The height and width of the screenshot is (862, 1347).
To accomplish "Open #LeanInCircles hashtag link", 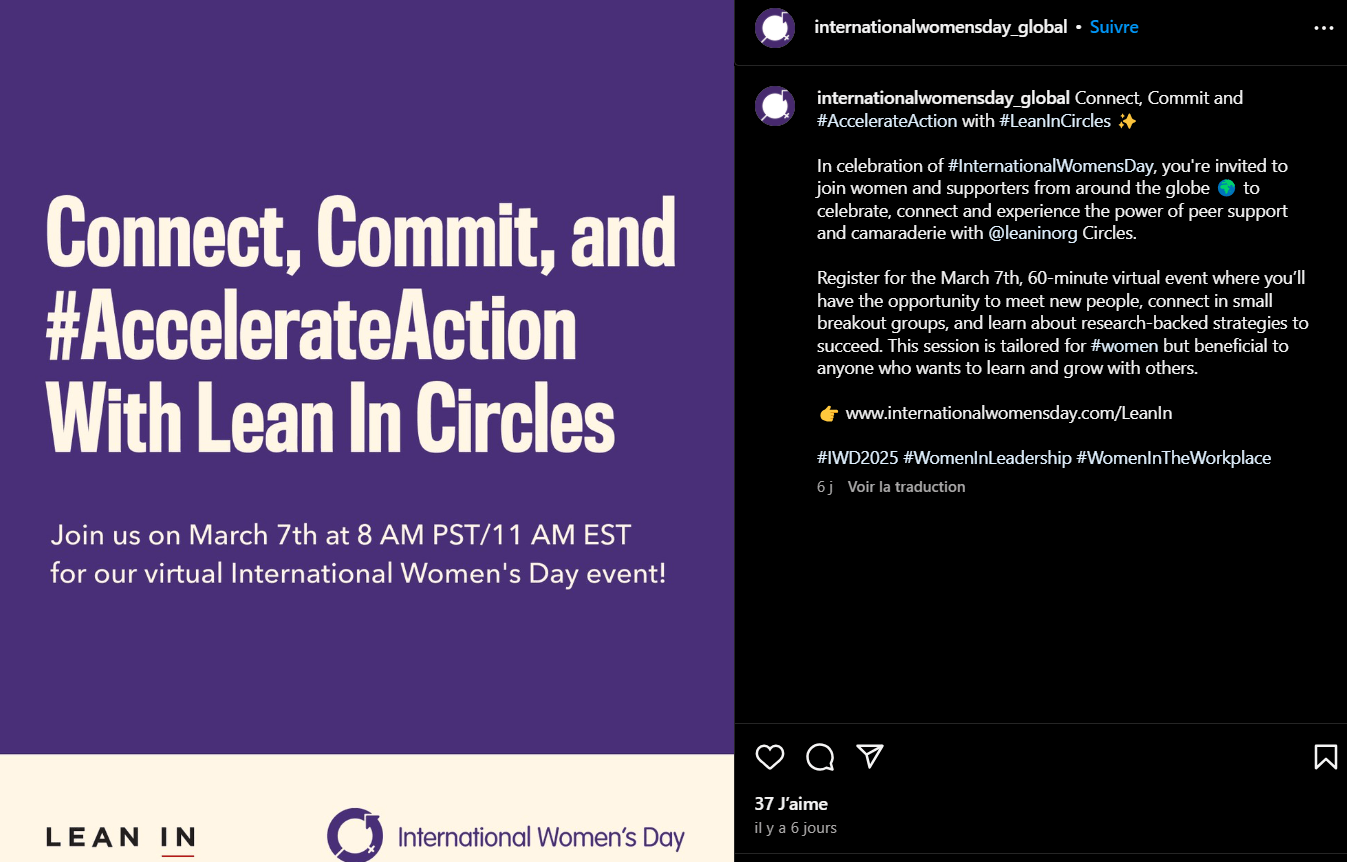I will (1054, 121).
